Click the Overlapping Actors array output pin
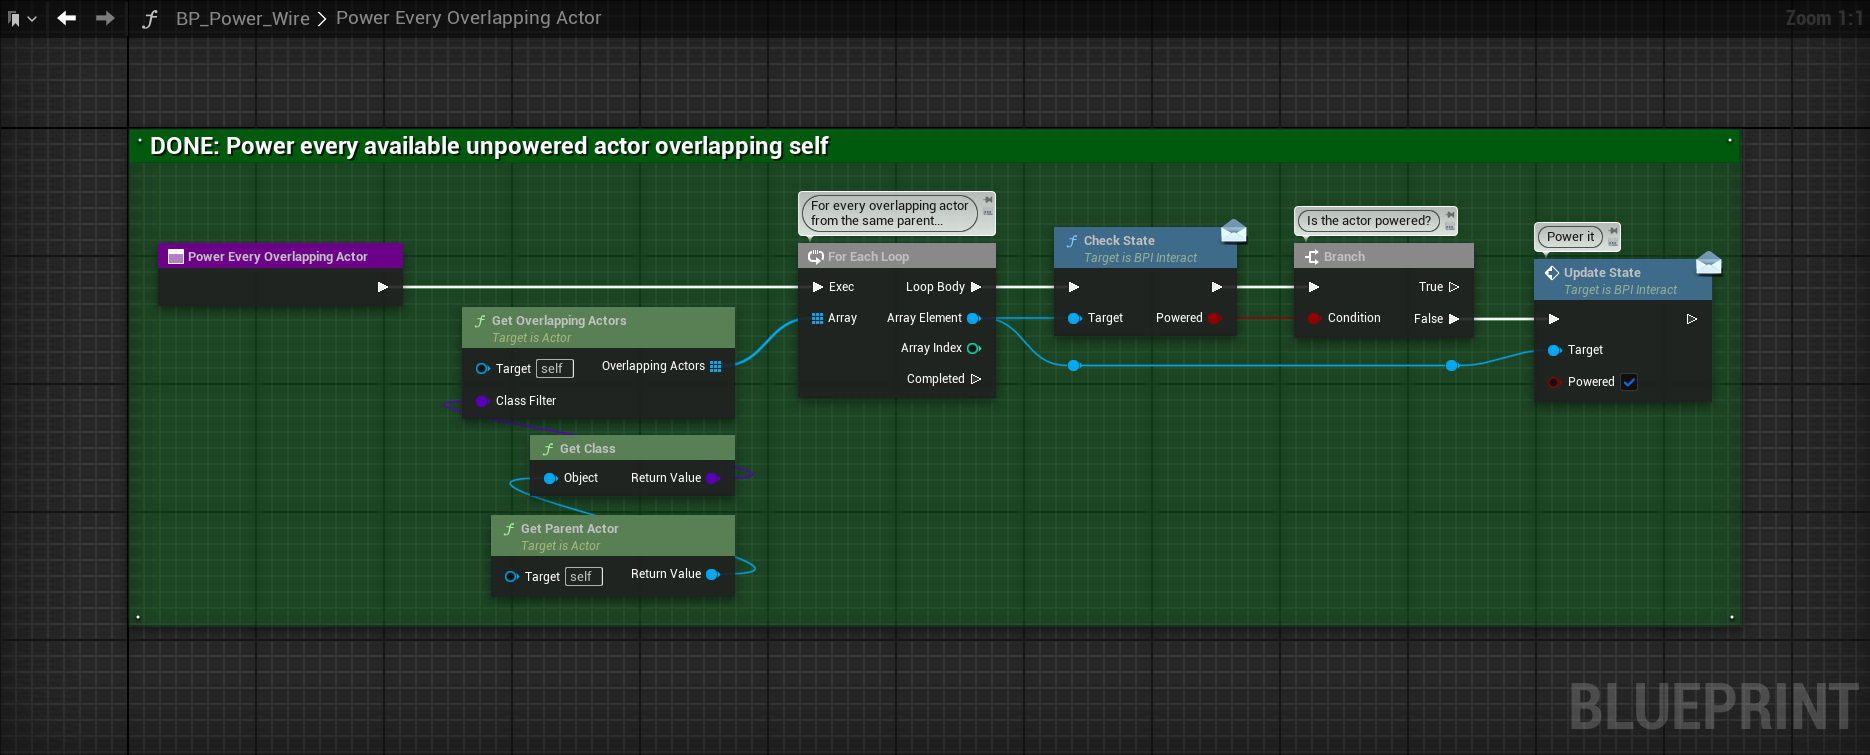This screenshot has width=1870, height=755. (715, 367)
